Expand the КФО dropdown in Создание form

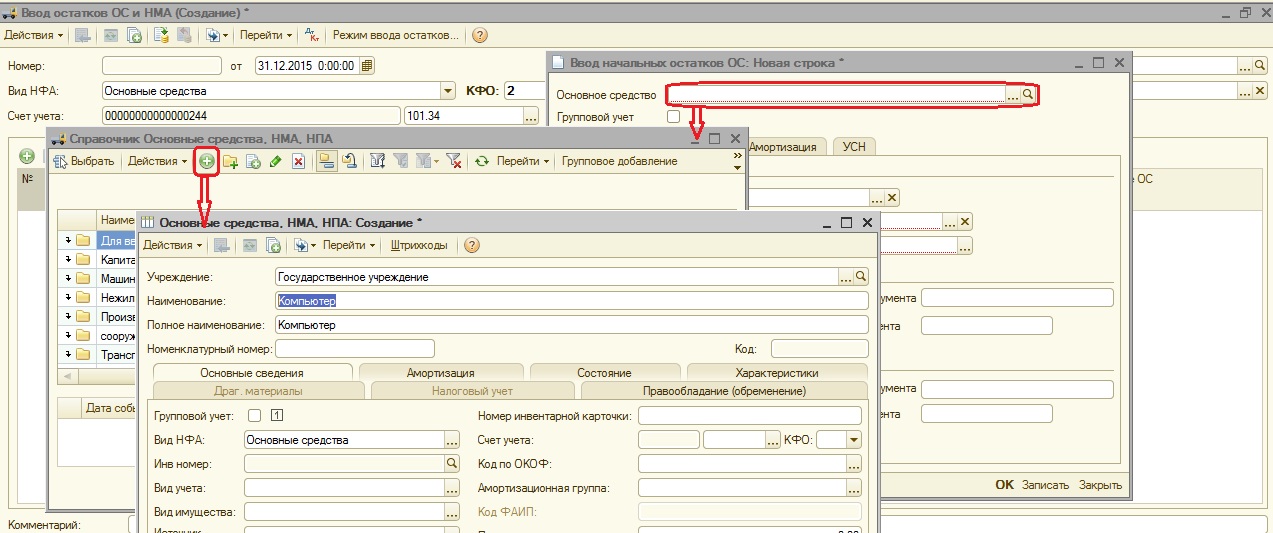pyautogui.click(x=853, y=440)
